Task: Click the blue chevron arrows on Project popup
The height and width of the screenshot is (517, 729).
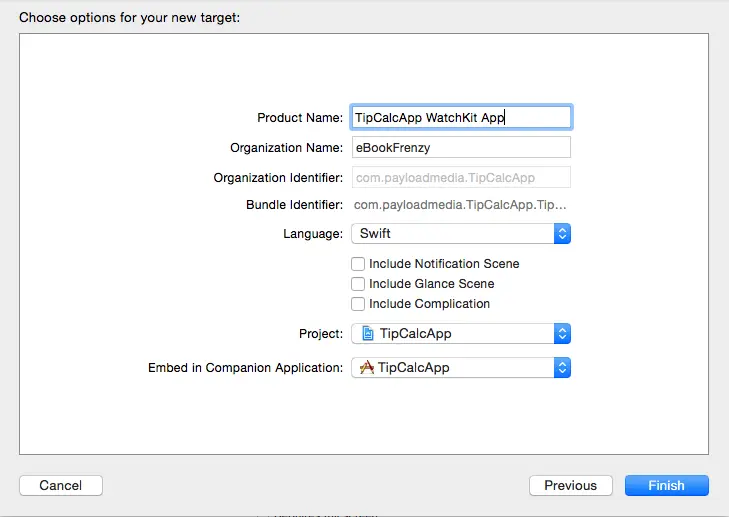Action: (x=562, y=334)
